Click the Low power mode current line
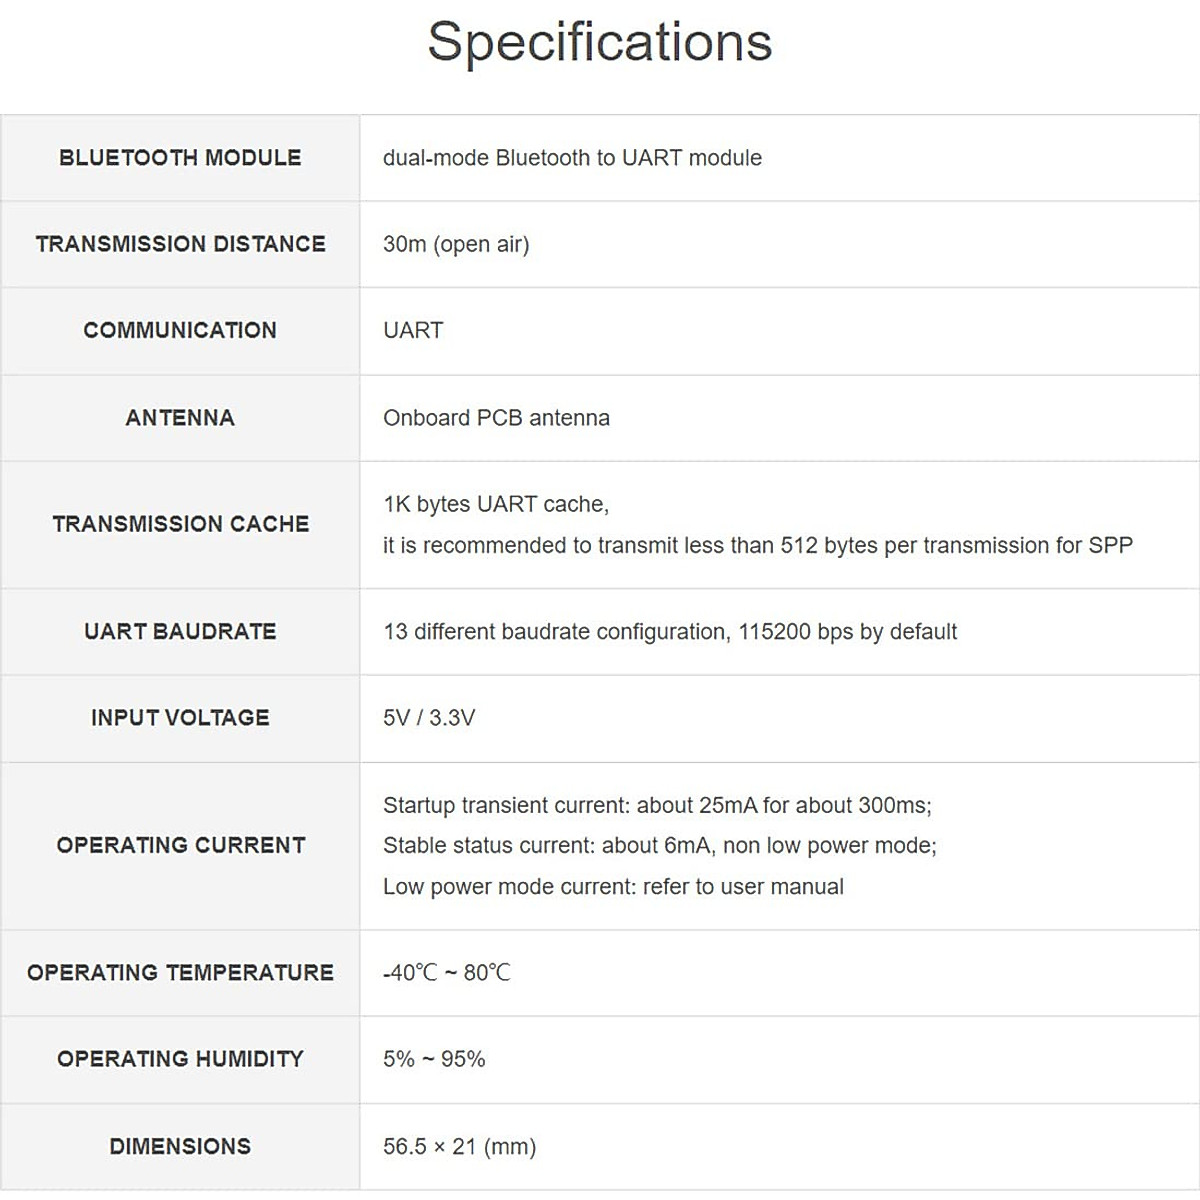 tap(613, 887)
